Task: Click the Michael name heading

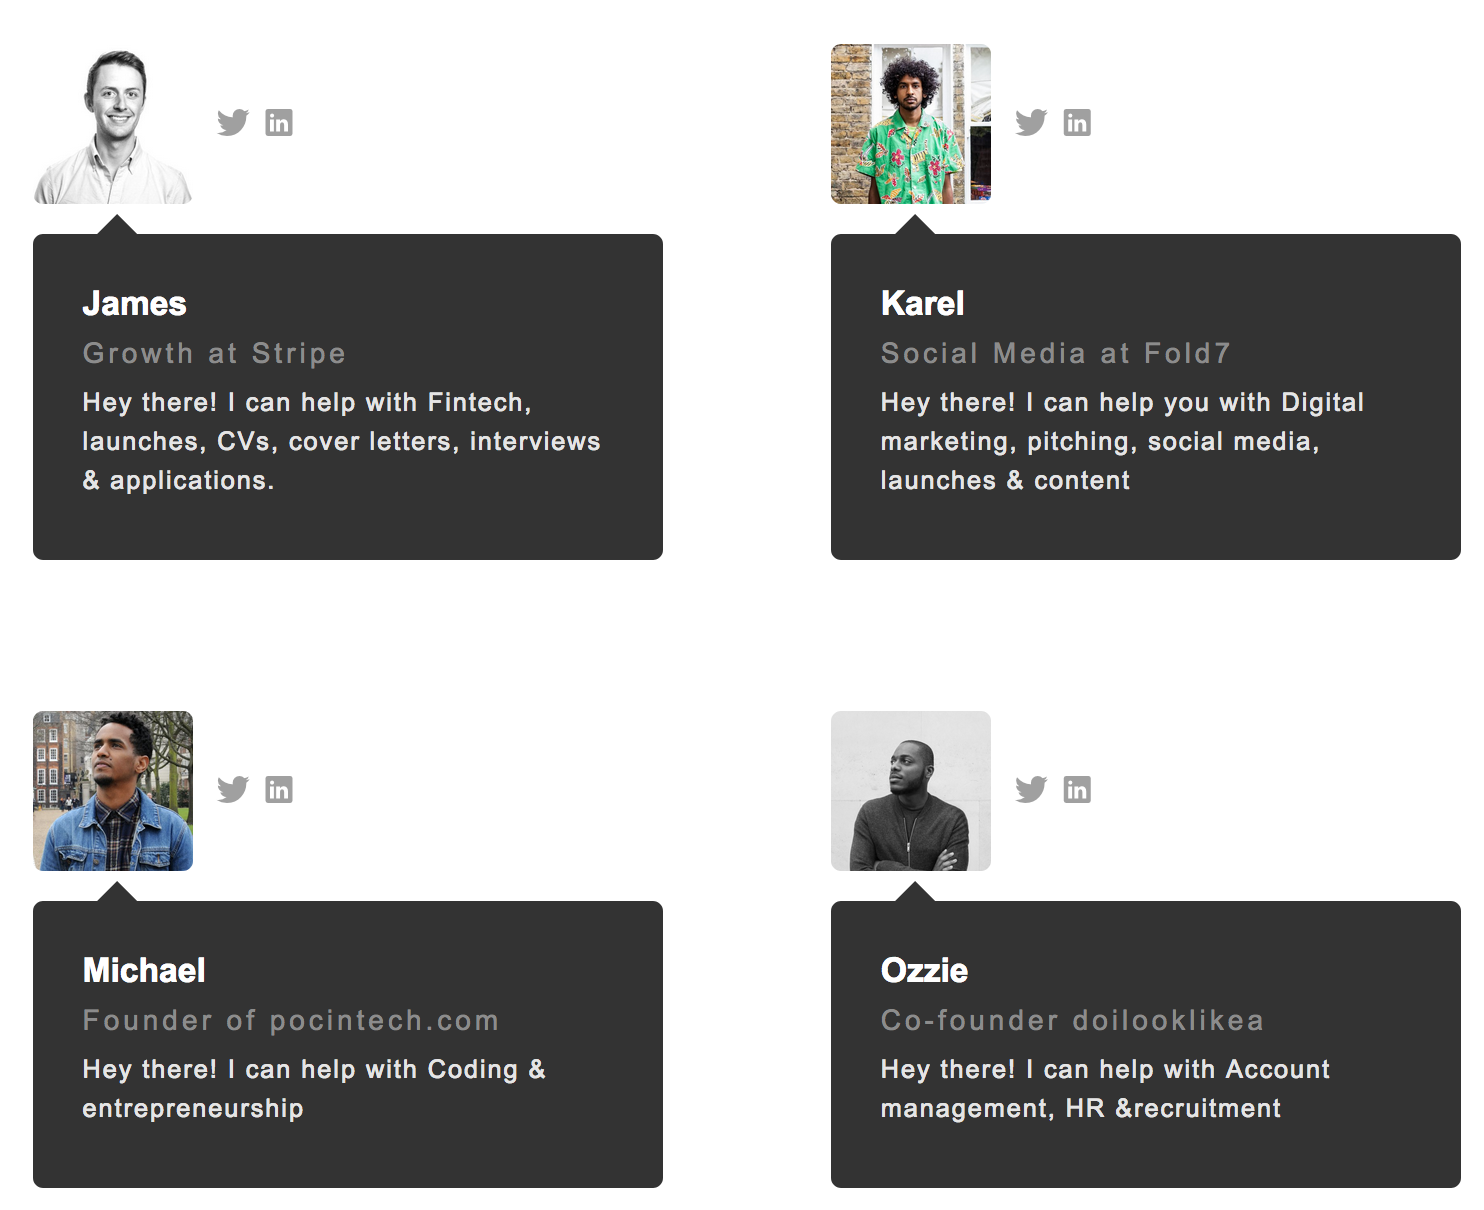Action: [144, 970]
